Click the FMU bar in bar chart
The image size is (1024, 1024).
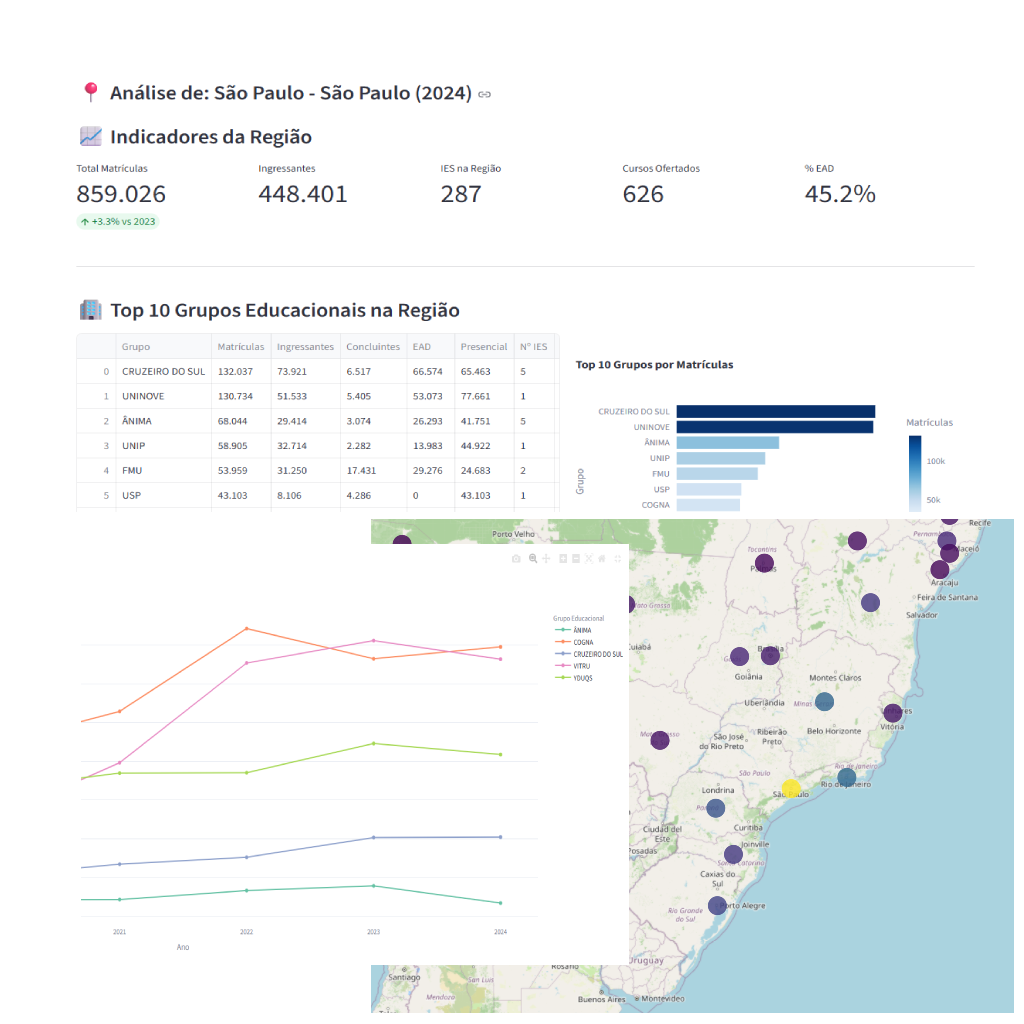point(717,473)
